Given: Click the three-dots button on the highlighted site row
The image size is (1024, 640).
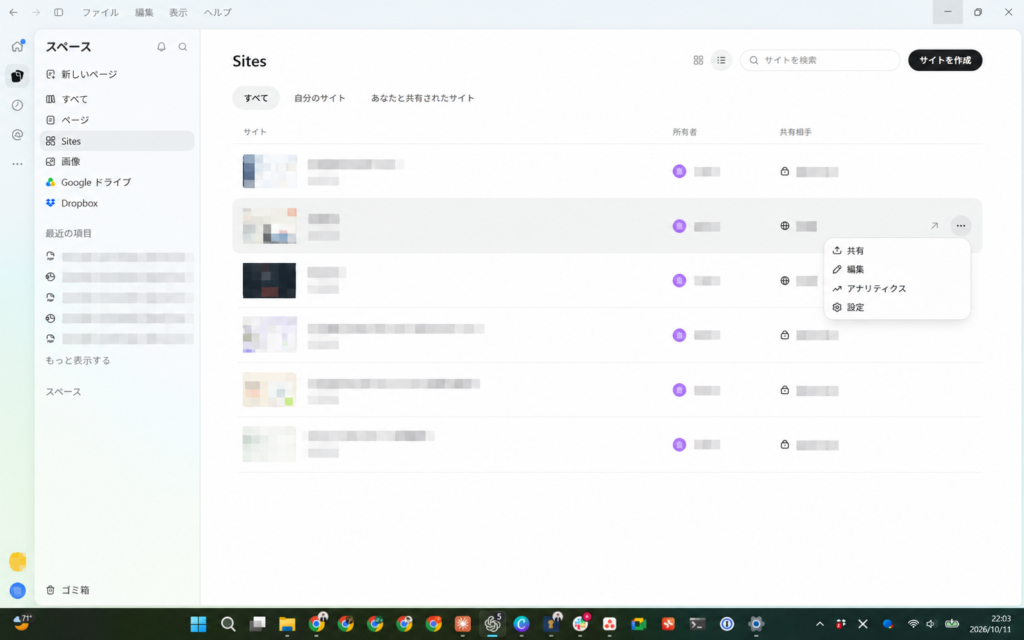Looking at the screenshot, I should [x=961, y=226].
